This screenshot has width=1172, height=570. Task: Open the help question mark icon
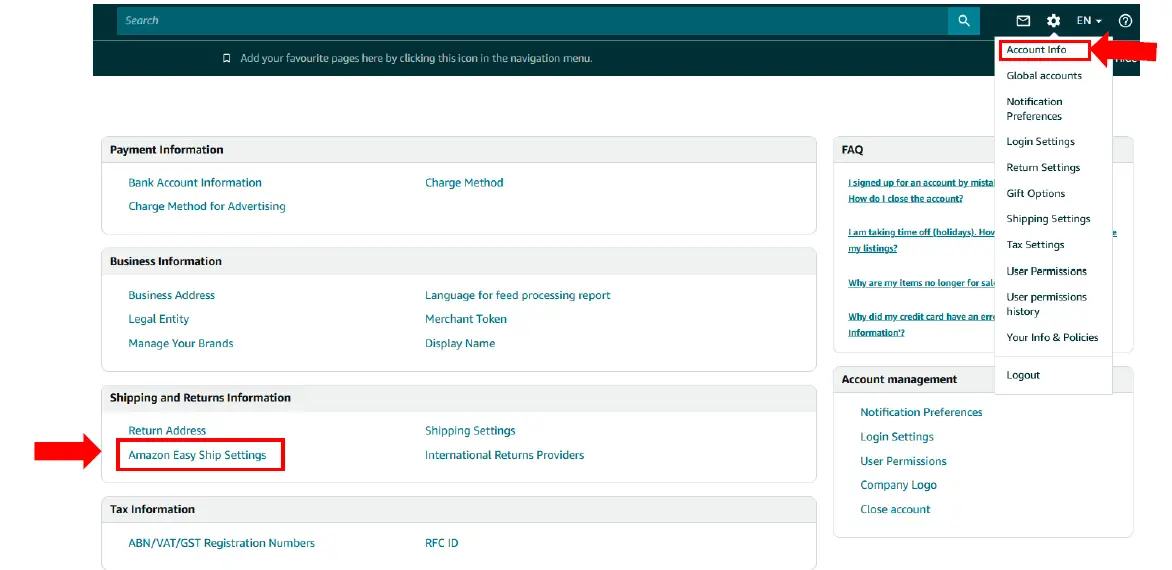tap(1125, 21)
